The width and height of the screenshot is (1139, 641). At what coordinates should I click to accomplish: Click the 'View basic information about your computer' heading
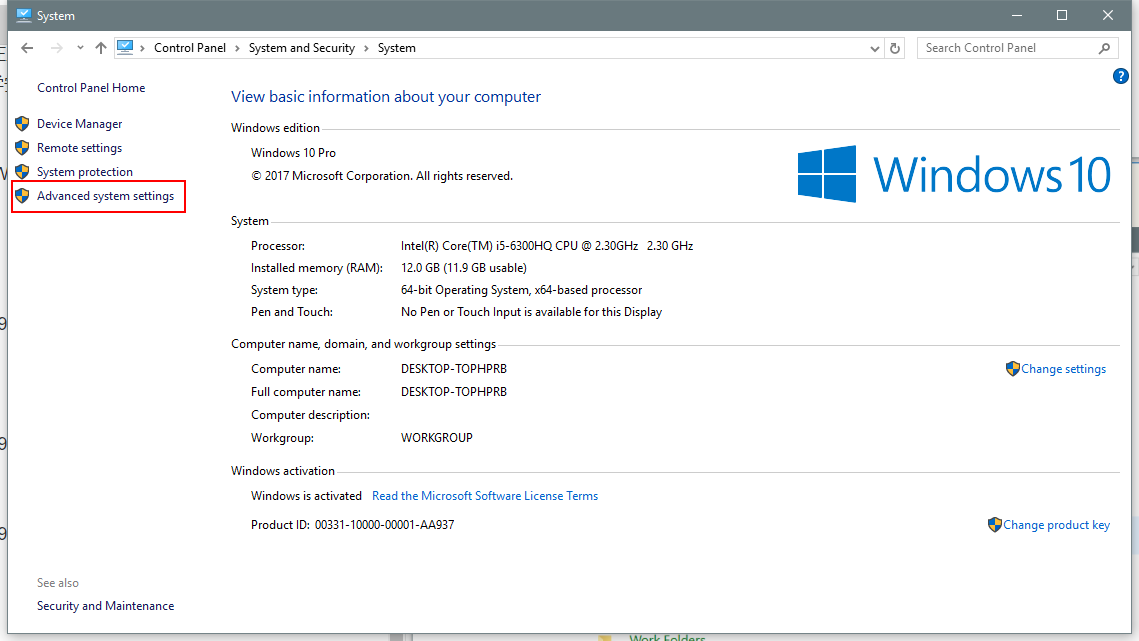(386, 97)
